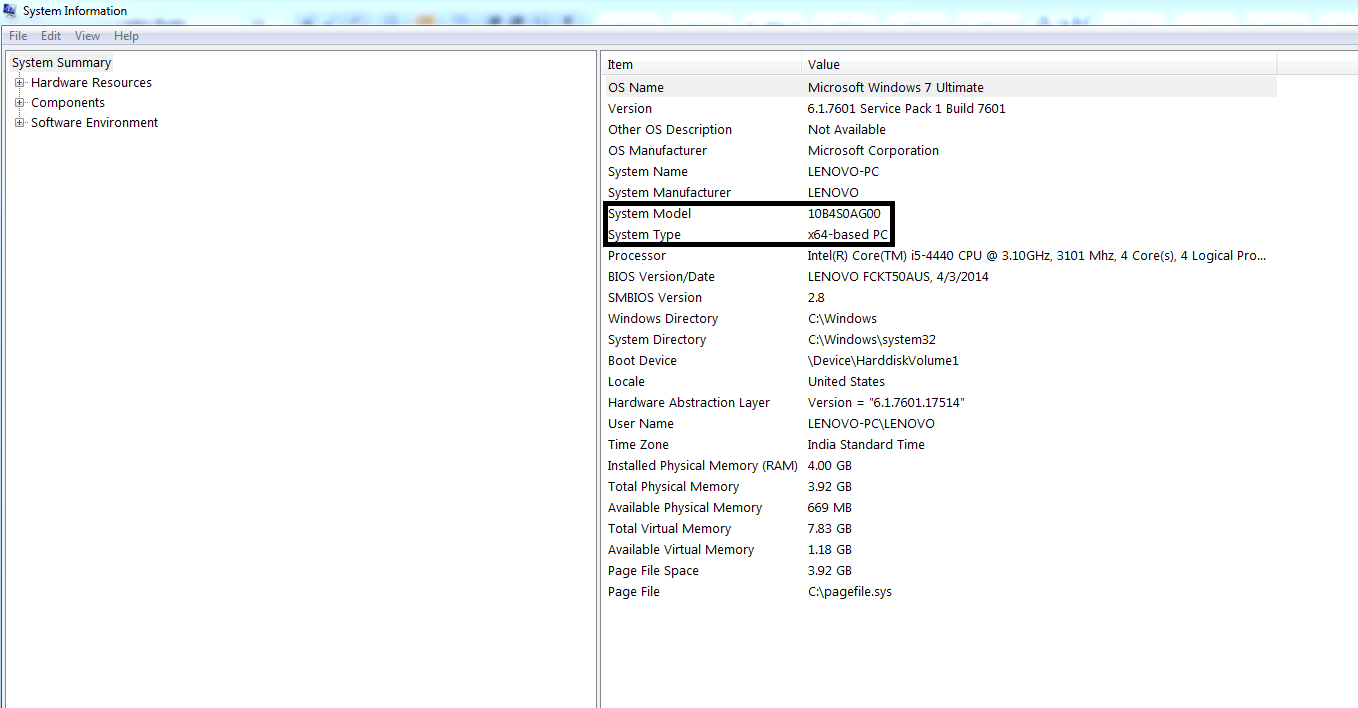
Task: Open the Help menu
Action: [126, 36]
